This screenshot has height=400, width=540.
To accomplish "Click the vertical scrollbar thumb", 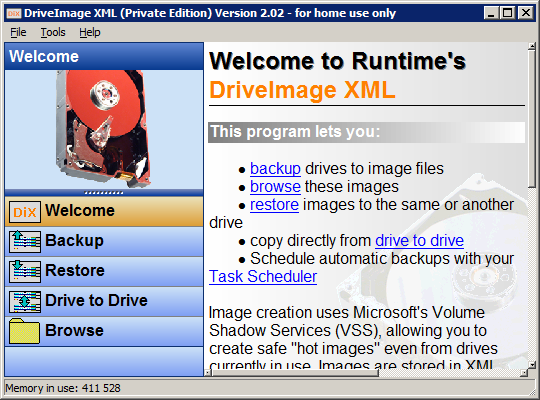I will coord(532,119).
